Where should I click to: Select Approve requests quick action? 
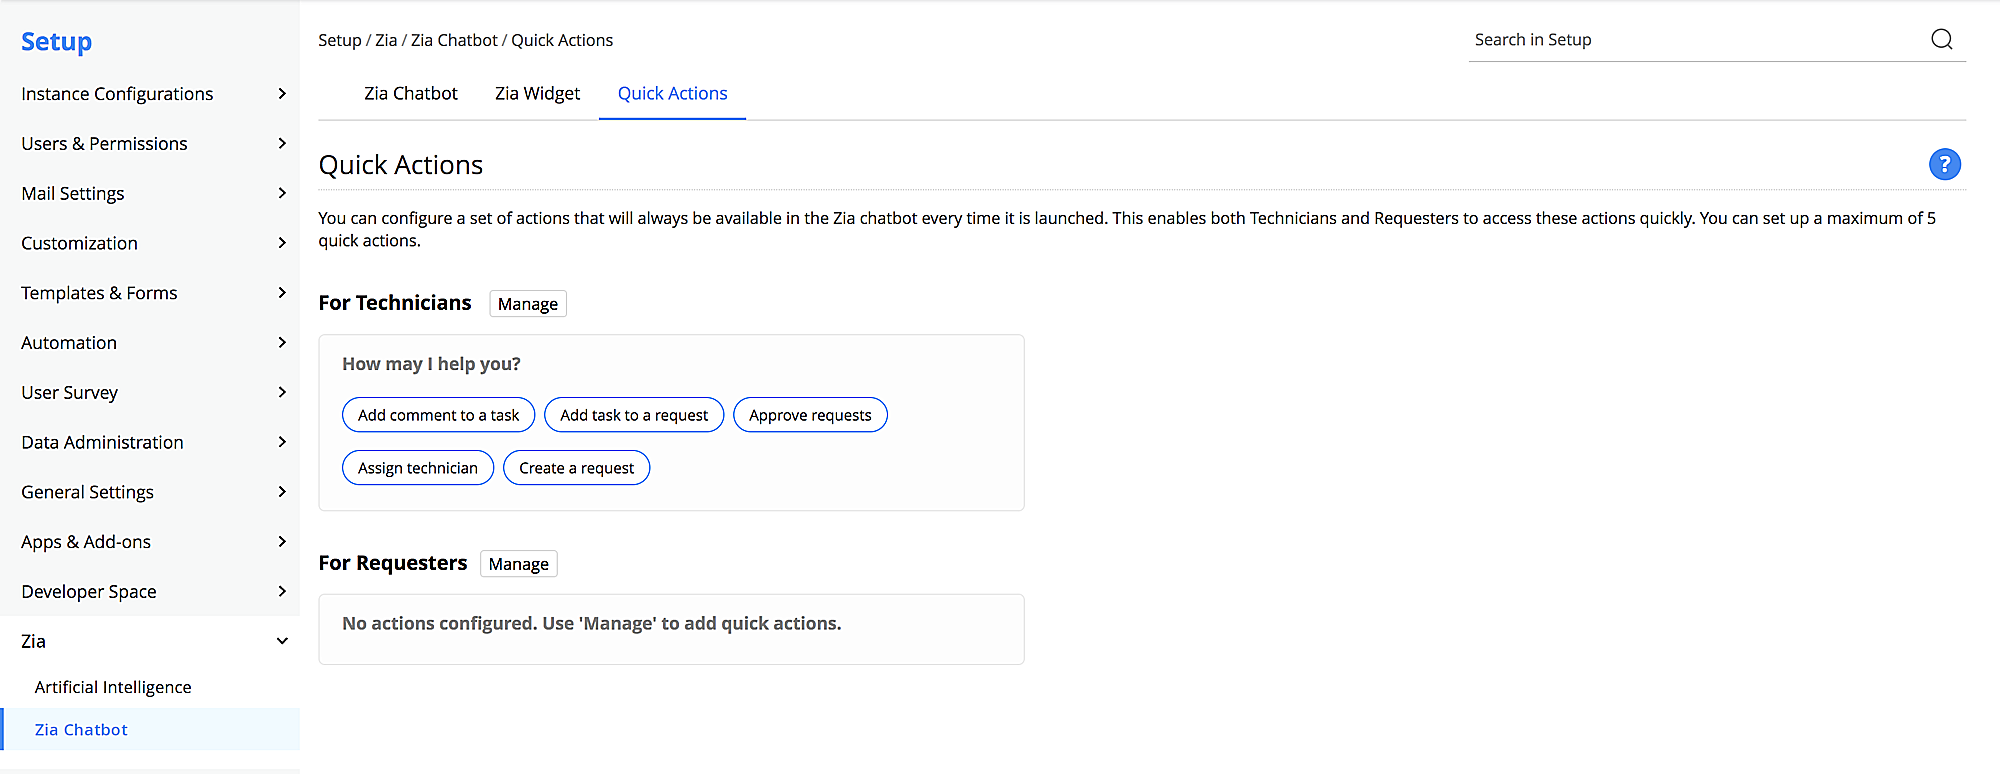(810, 415)
